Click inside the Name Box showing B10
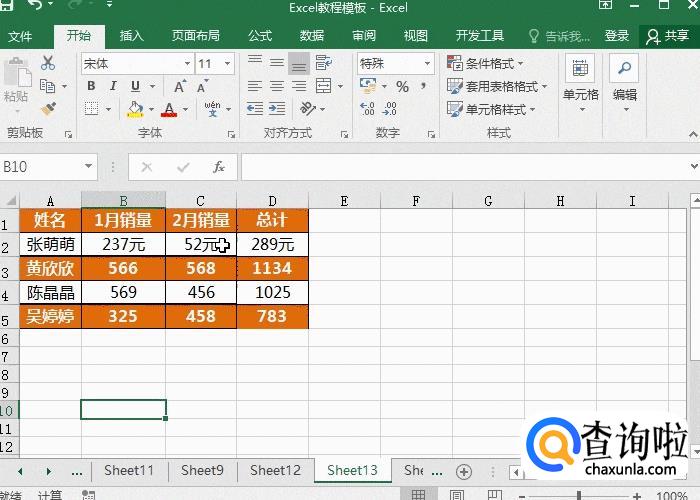Screen dimensions: 700x500 [40, 167]
